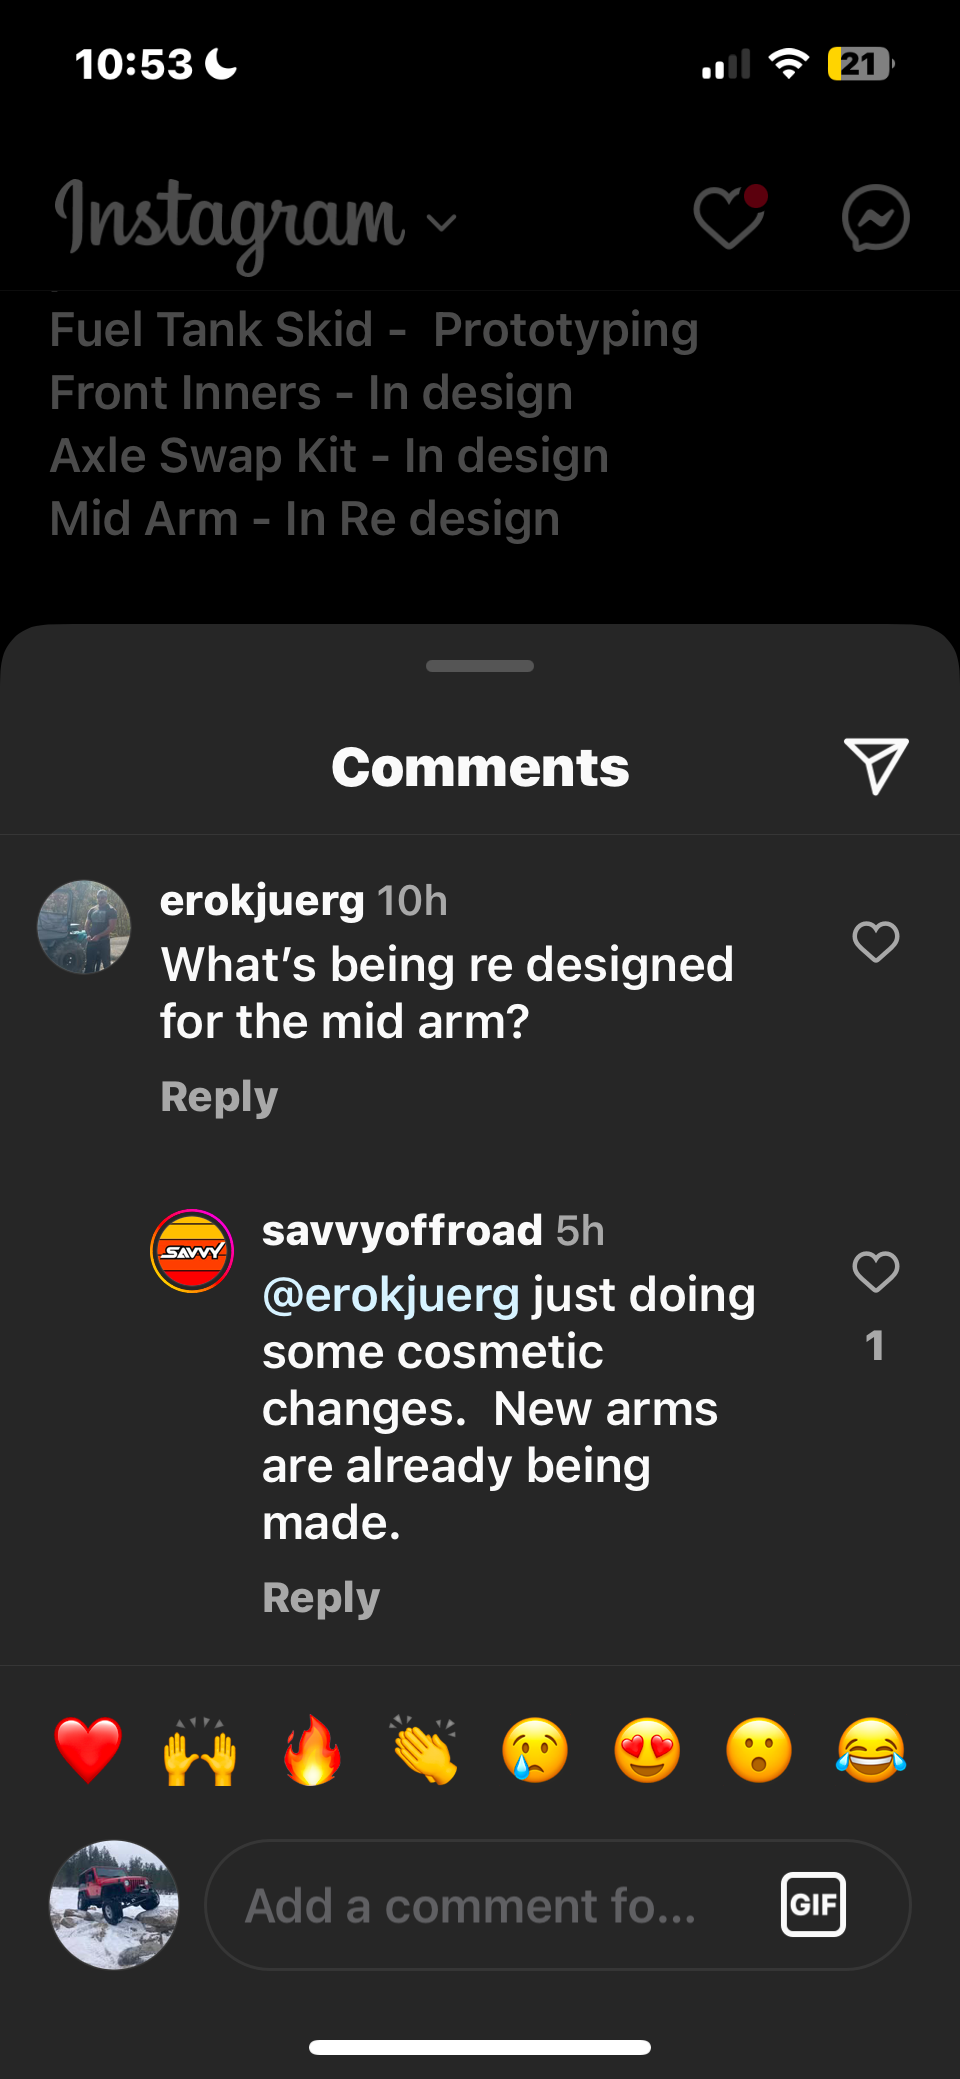Screen dimensions: 960x2079
Task: Insert the surprised face emoji
Action: point(759,1750)
